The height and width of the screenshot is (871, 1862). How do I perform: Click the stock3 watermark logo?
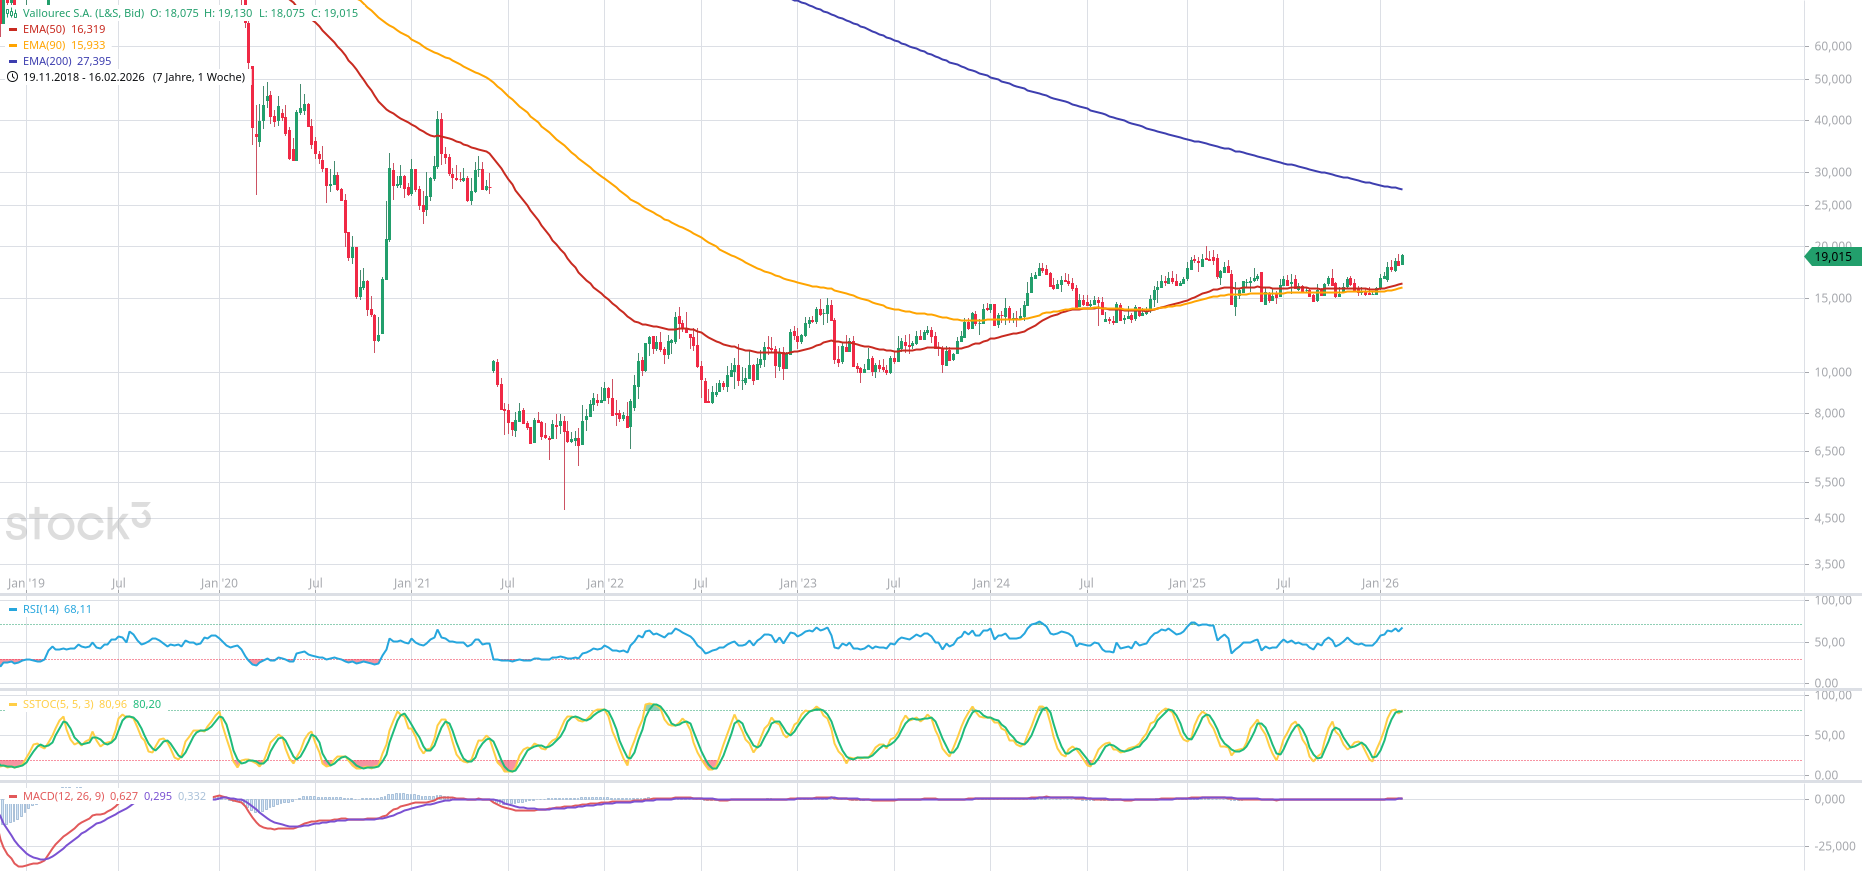click(x=78, y=522)
